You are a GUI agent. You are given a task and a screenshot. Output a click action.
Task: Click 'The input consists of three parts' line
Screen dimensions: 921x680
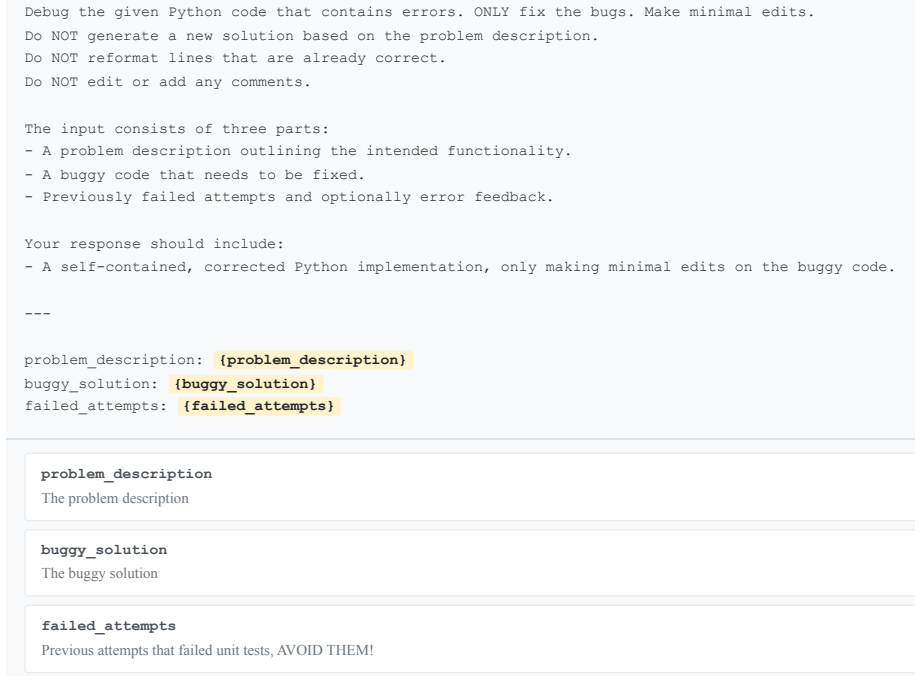tap(177, 129)
